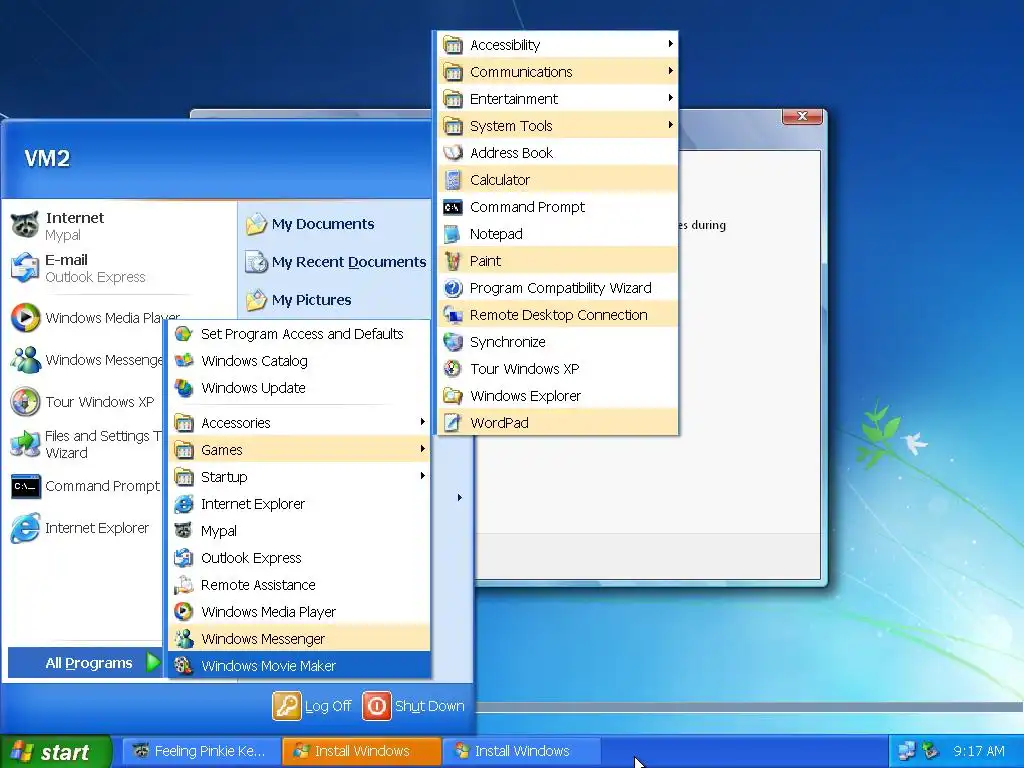Launch Mypal from the All Programs list
The image size is (1024, 768).
[300, 531]
